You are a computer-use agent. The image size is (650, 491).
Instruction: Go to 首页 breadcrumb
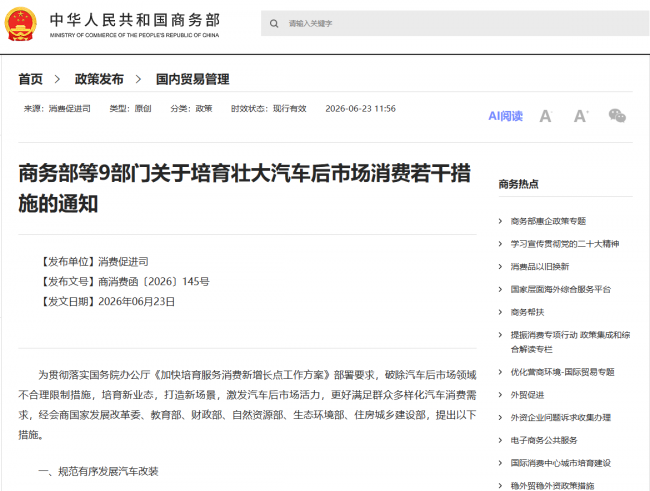tap(31, 79)
